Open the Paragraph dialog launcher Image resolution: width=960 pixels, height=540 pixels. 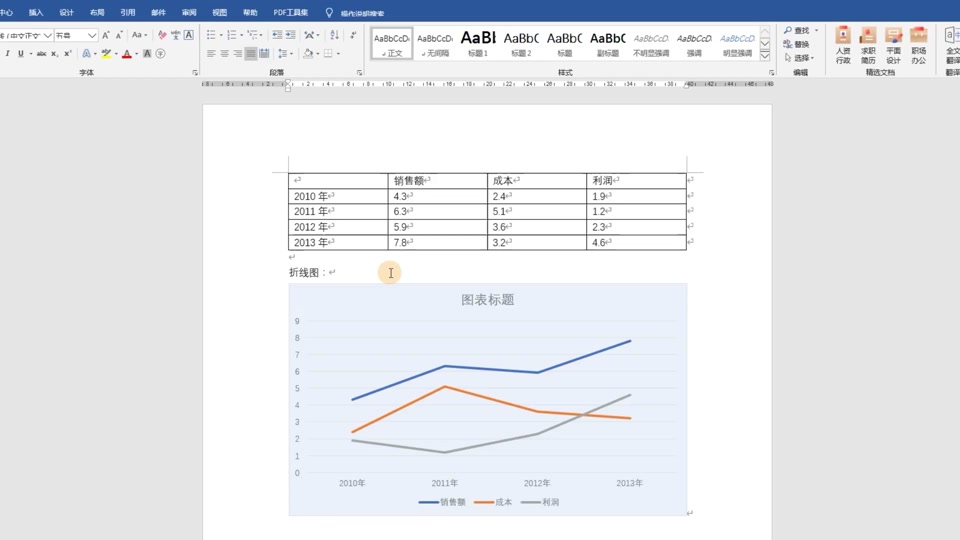tap(359, 73)
